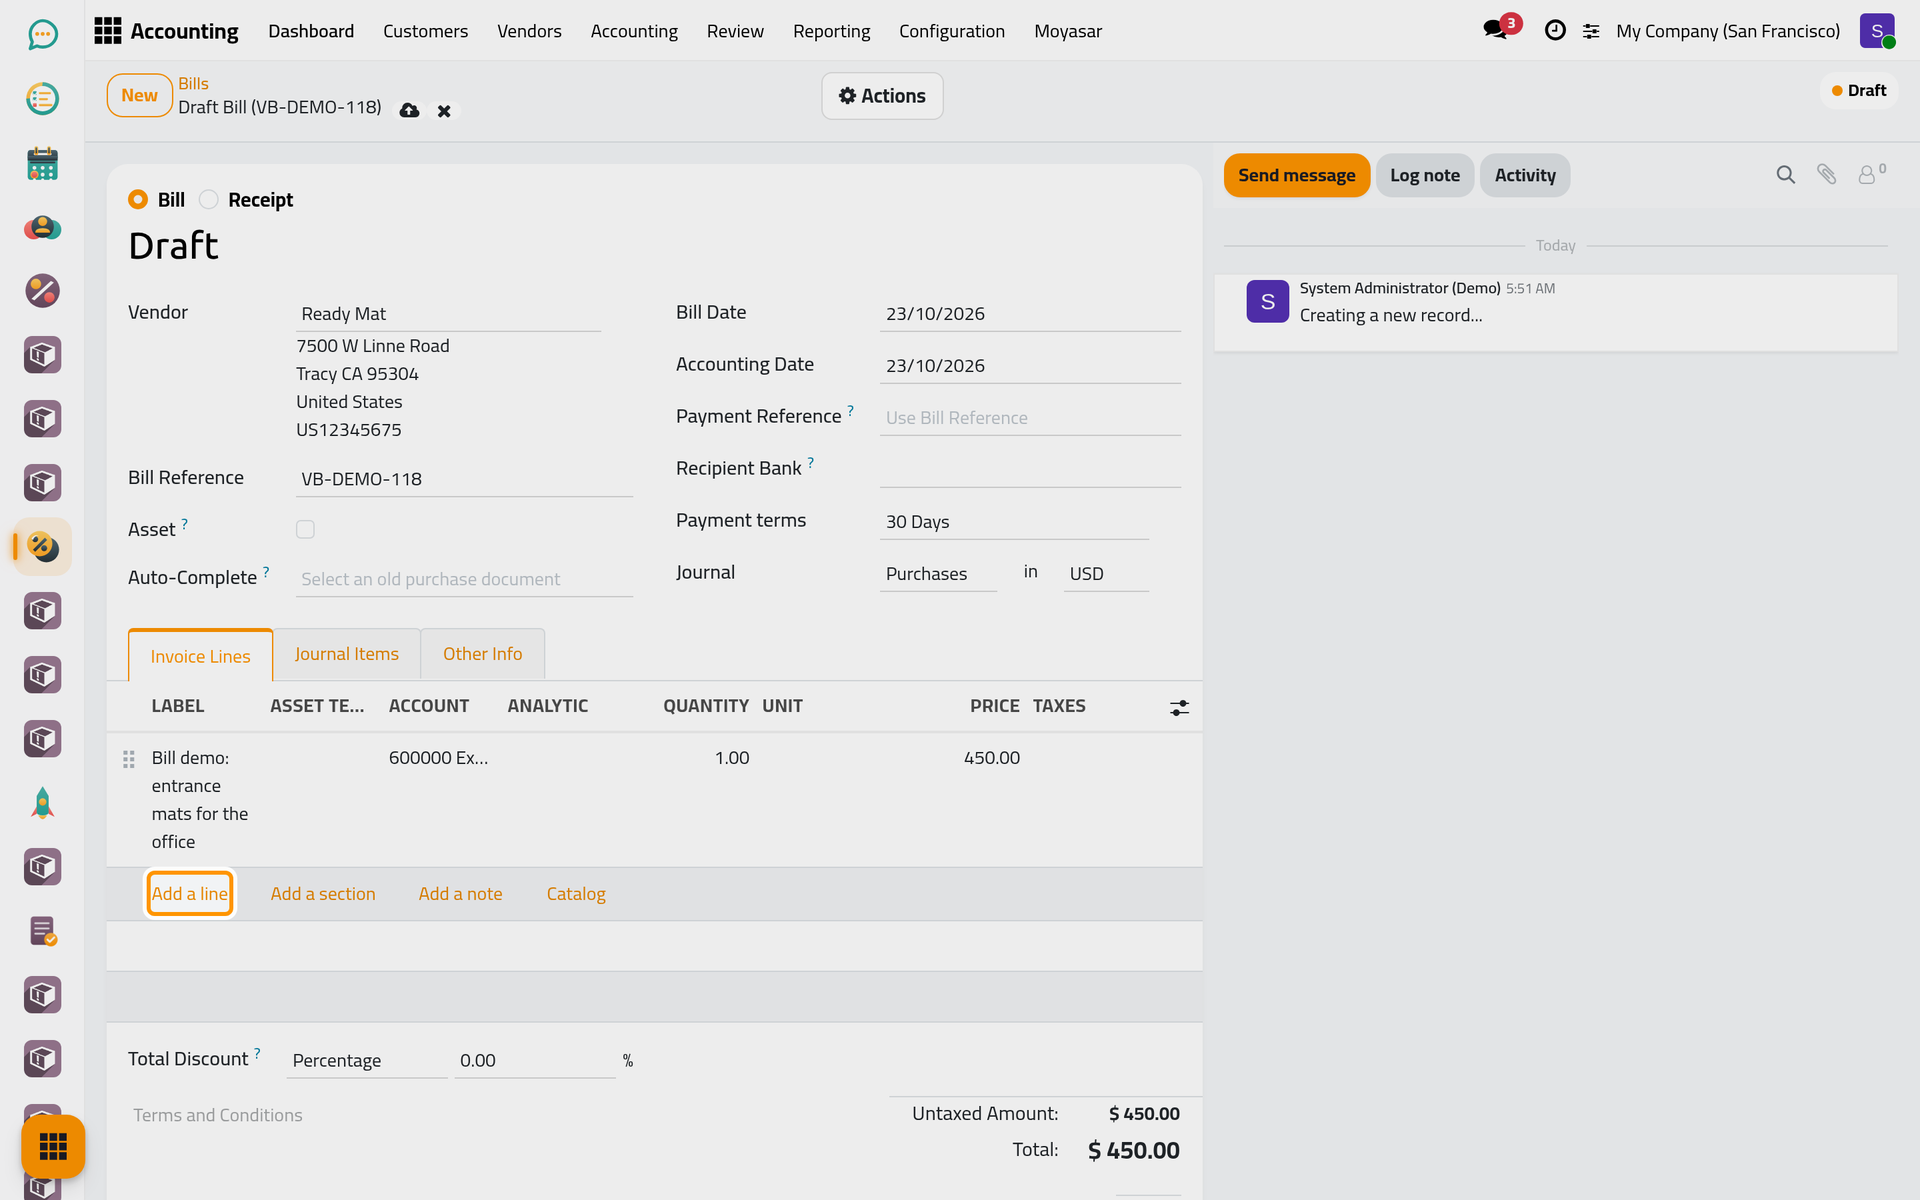The image size is (1920, 1200).
Task: Open the Reporting menu
Action: pos(831,31)
